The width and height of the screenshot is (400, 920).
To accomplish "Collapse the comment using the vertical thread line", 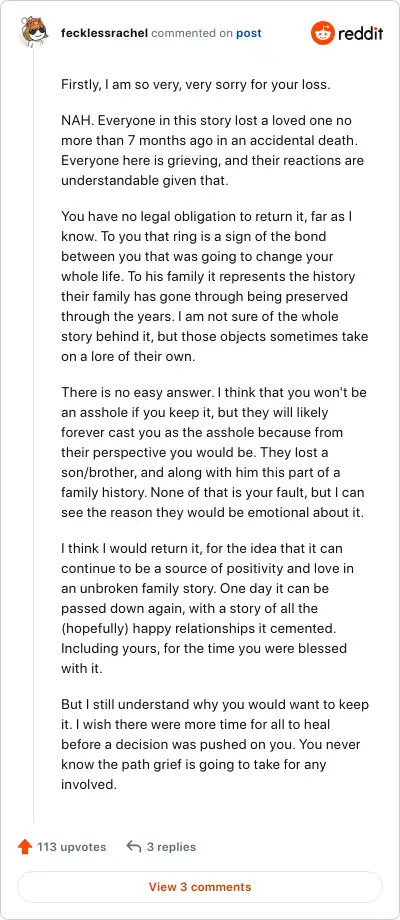I will tap(33, 436).
